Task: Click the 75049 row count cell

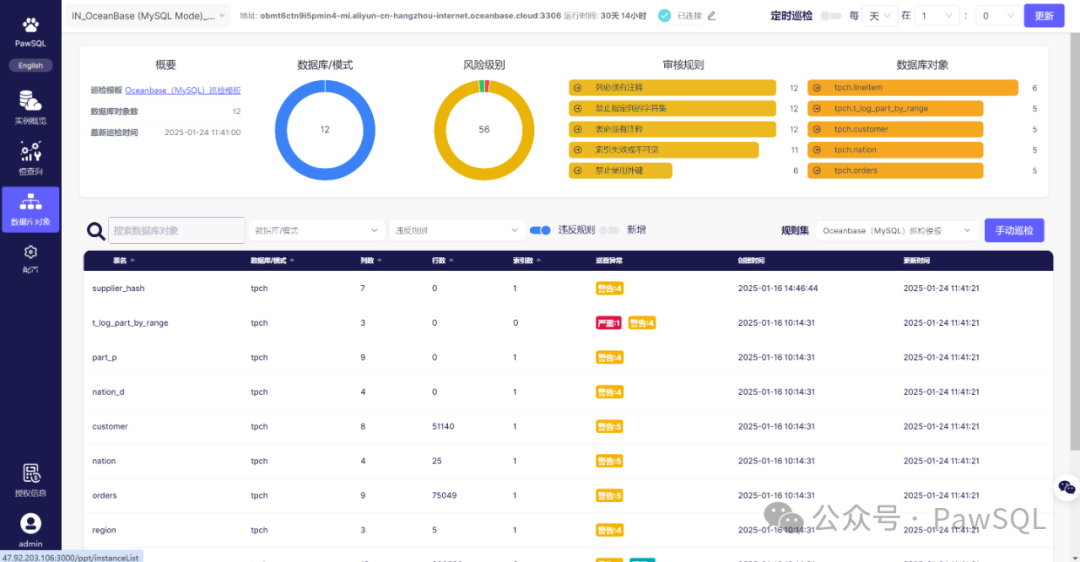Action: click(x=444, y=495)
